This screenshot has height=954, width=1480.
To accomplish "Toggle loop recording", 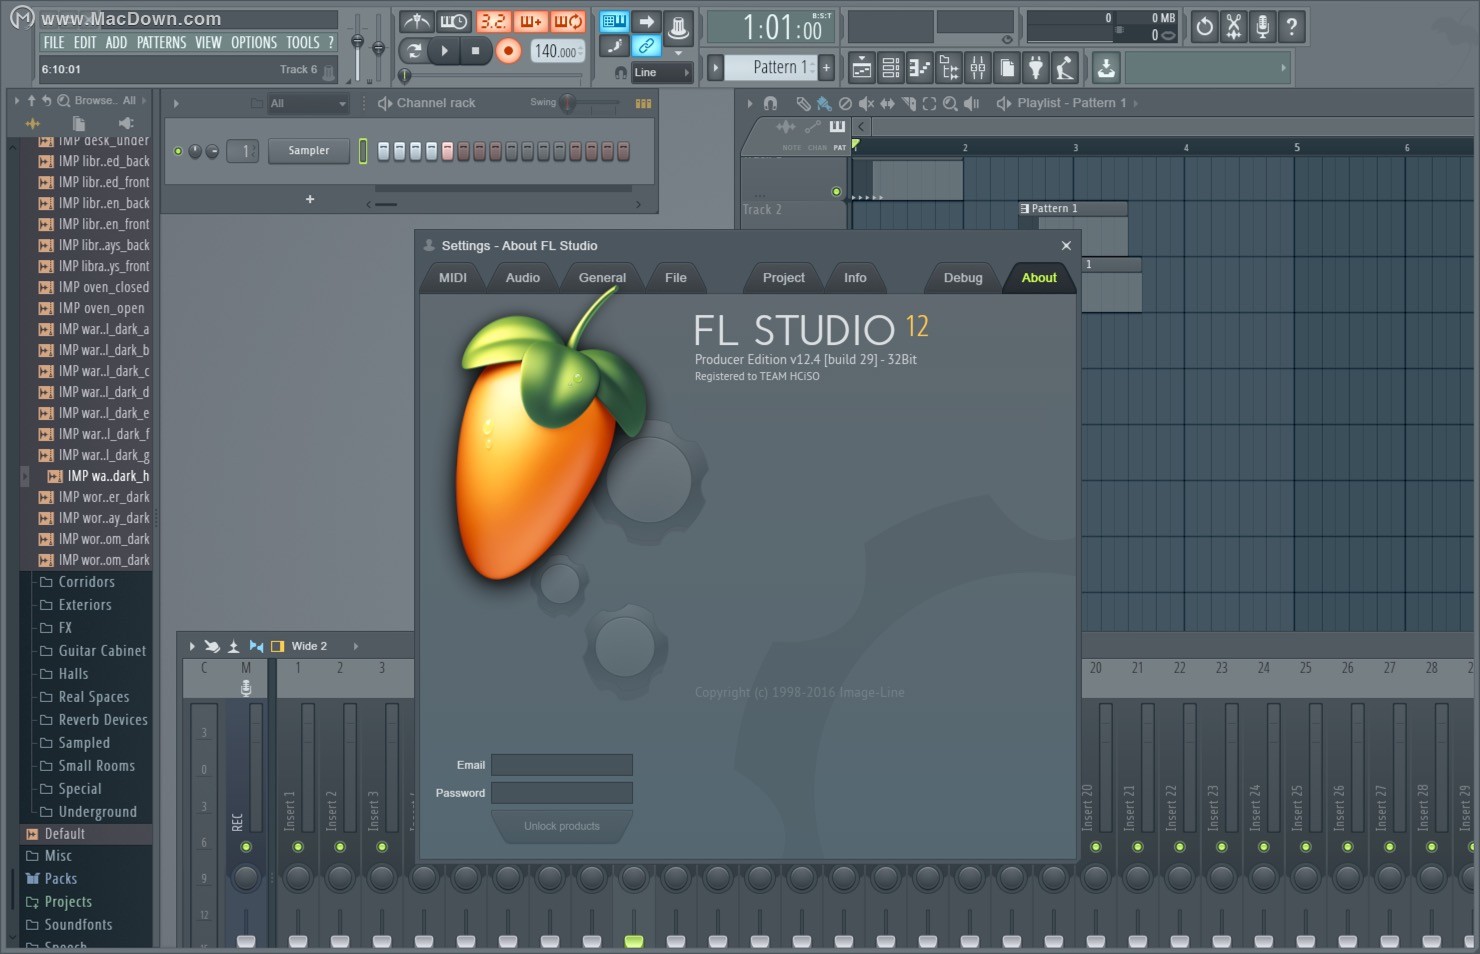I will pos(568,21).
